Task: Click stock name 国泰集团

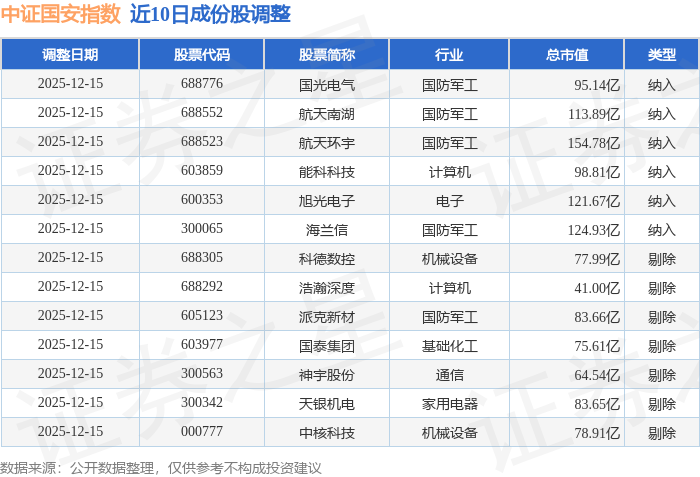Action: click(x=327, y=346)
